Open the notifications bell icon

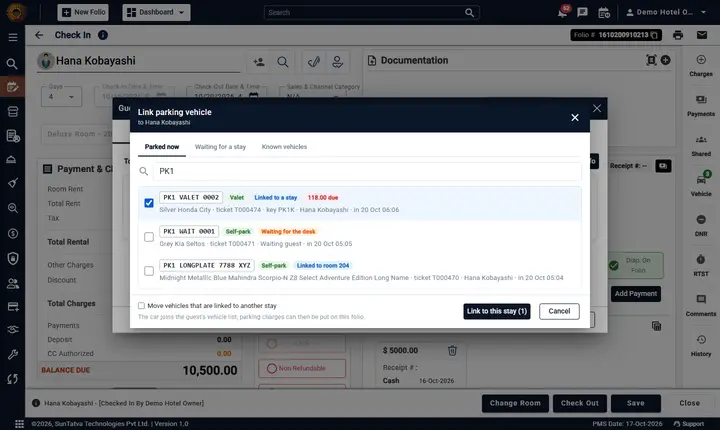point(562,12)
